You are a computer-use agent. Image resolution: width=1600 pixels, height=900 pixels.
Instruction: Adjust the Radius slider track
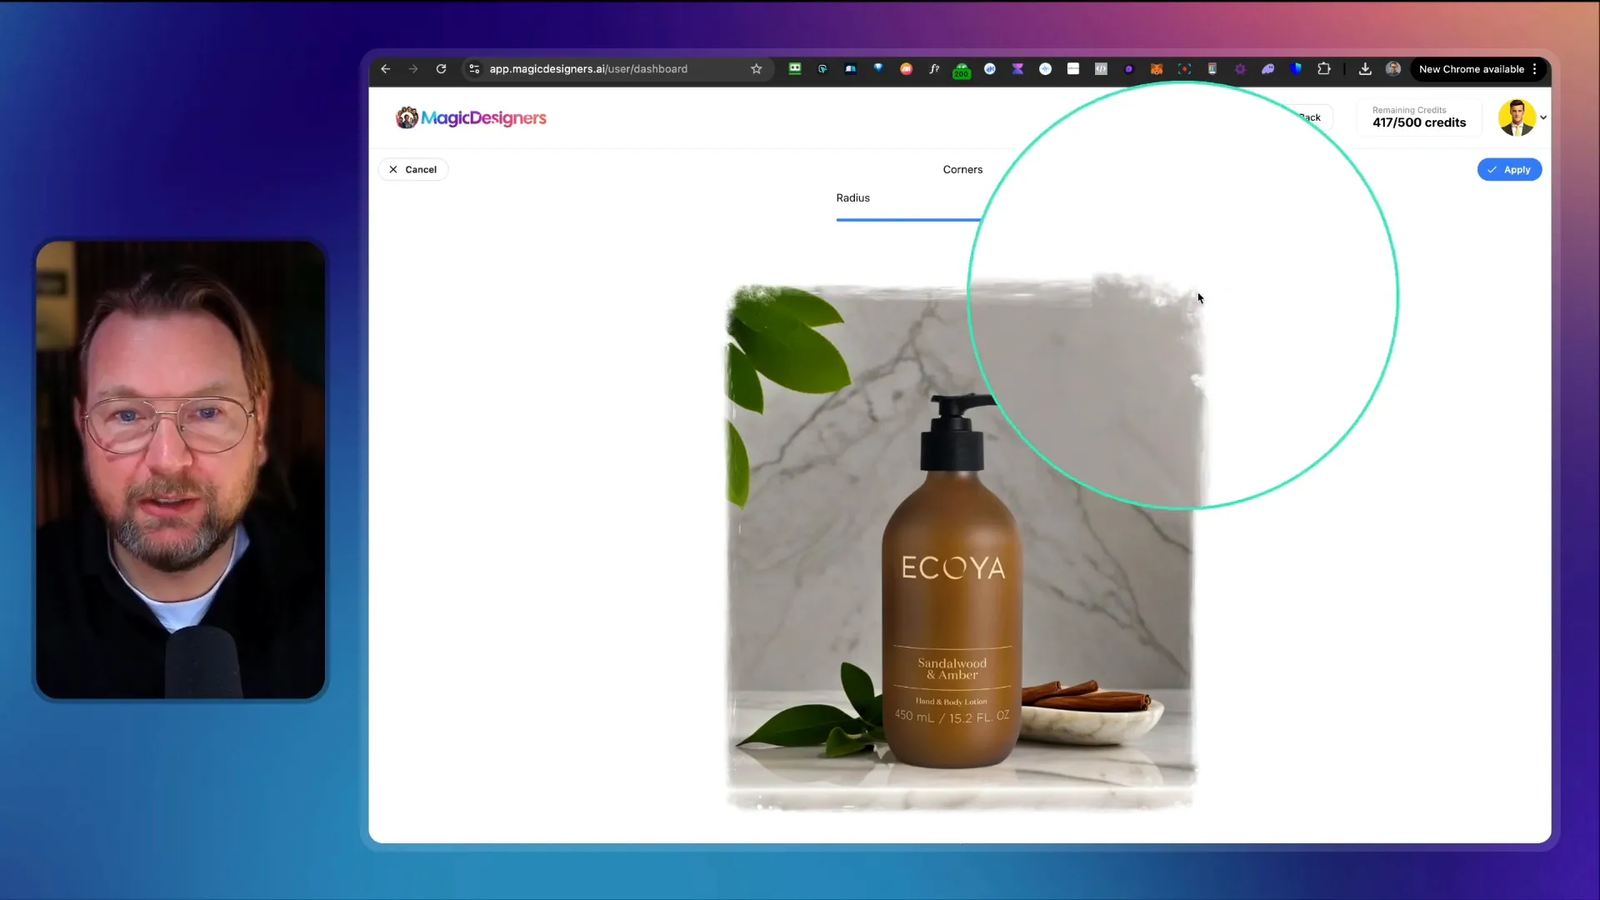point(908,219)
